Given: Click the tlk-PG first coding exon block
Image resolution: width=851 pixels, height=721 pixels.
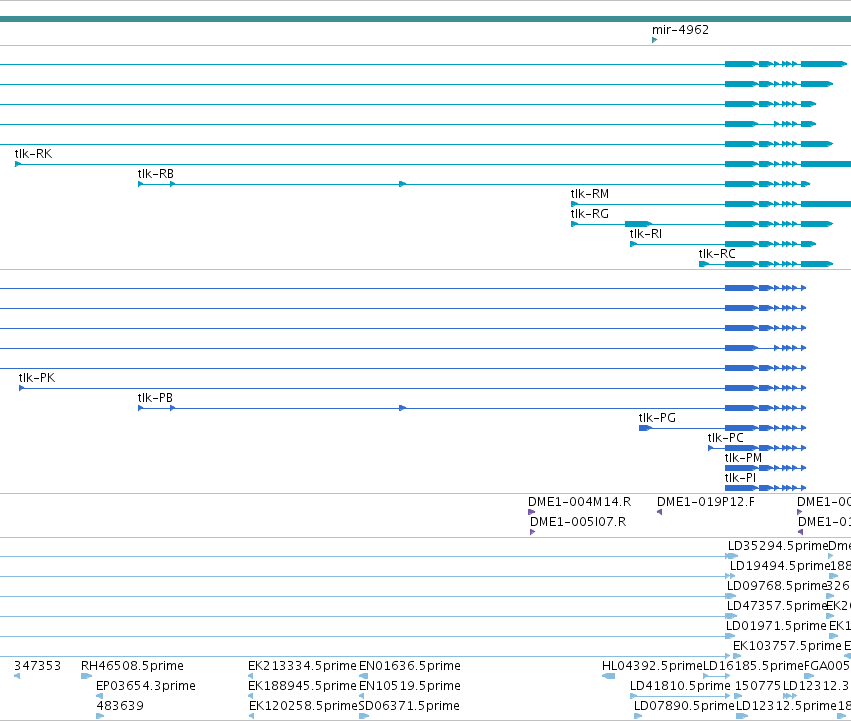Looking at the screenshot, I should pyautogui.click(x=645, y=428).
